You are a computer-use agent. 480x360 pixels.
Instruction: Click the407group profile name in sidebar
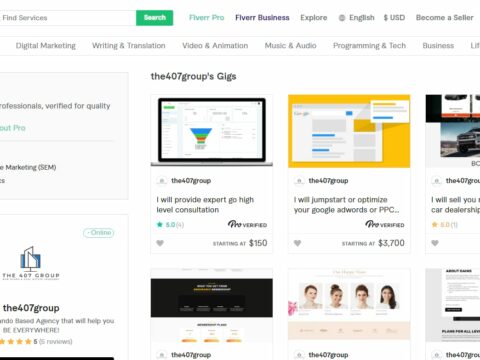pyautogui.click(x=31, y=308)
